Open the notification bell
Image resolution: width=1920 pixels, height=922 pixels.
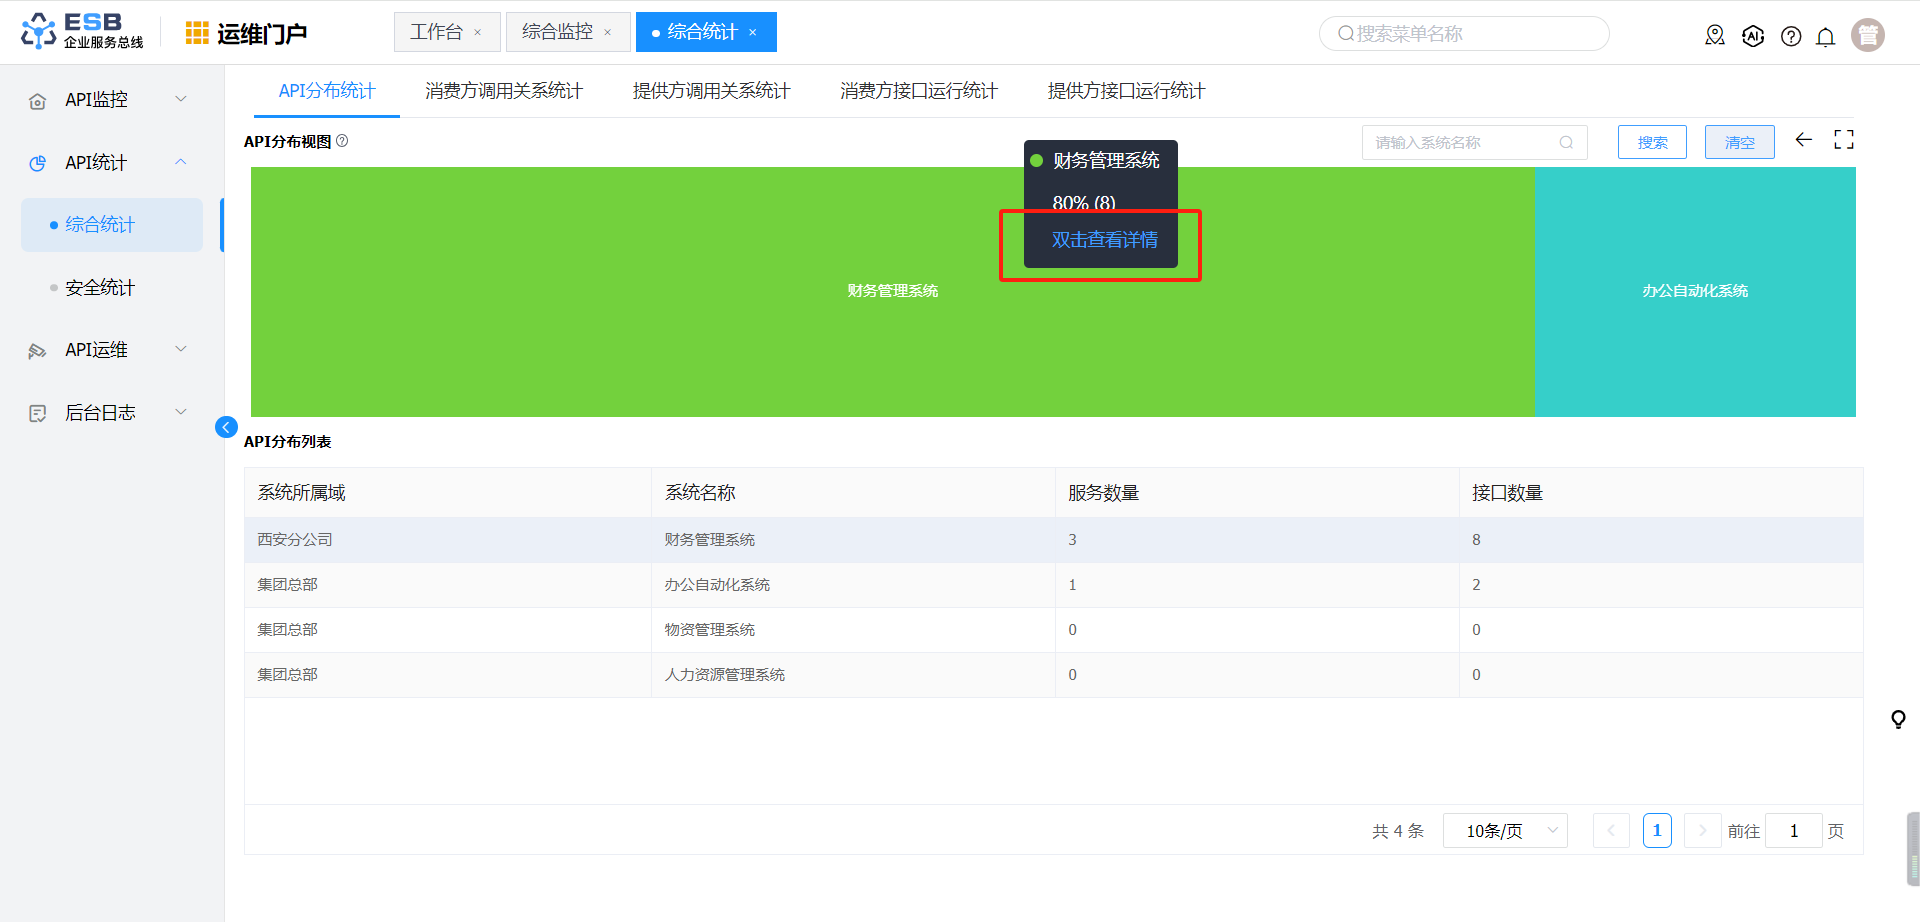(1825, 37)
